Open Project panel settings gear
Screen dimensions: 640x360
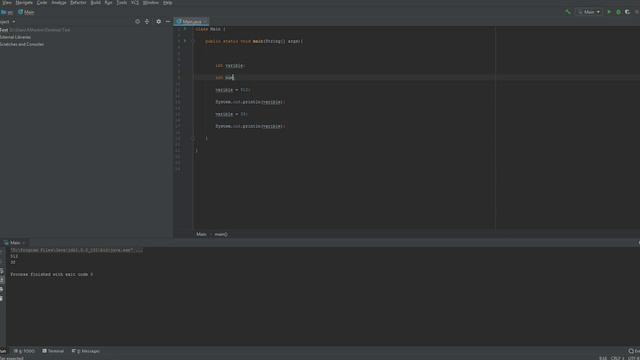point(158,21)
